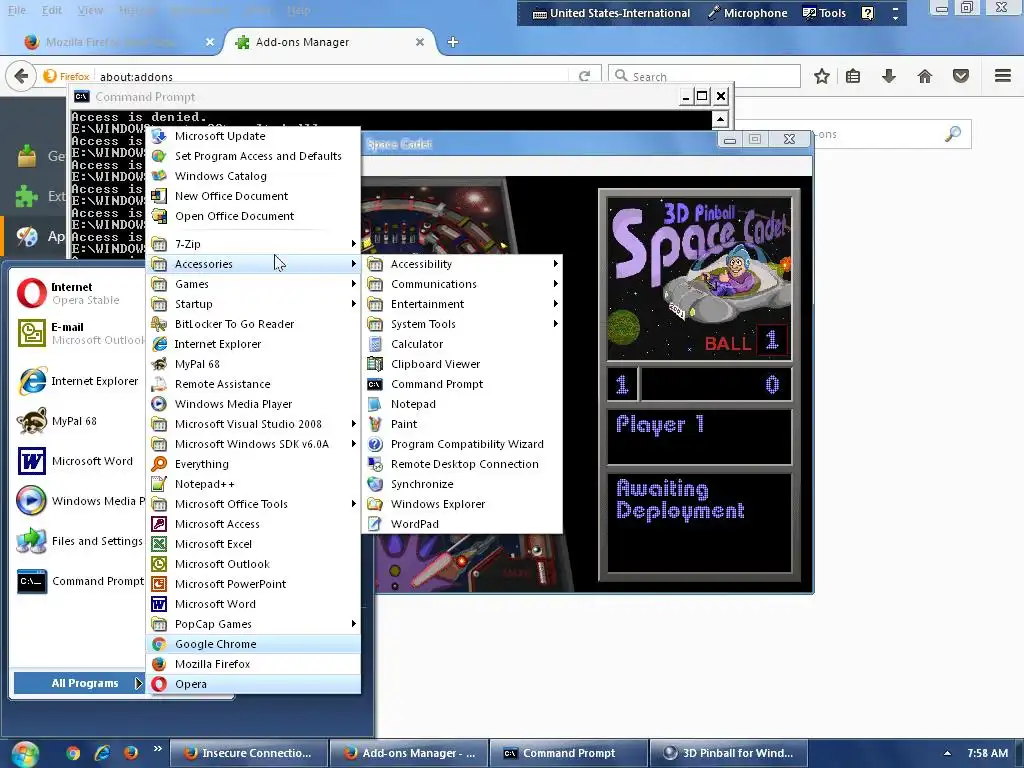Open 3D Pinball taskbar button
1024x768 pixels.
729,753
